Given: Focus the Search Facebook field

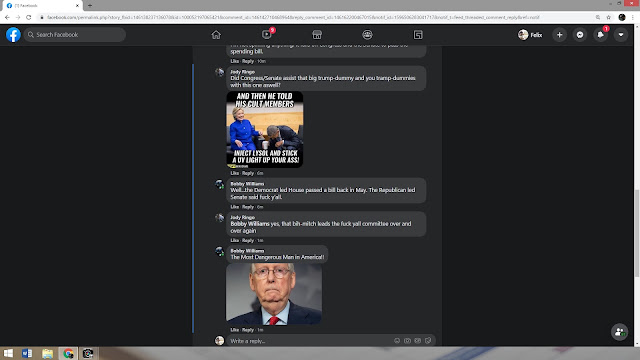Looking at the screenshot, I should (75, 35).
